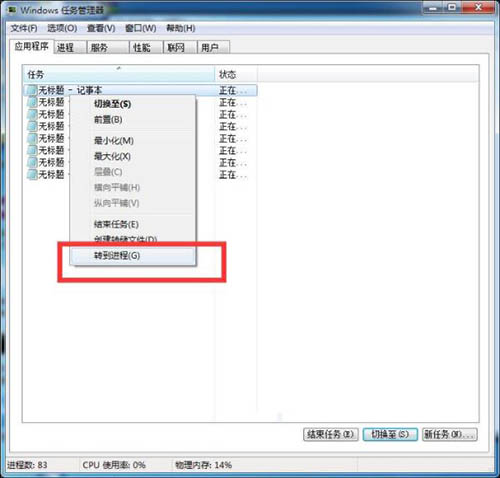Switch to the 性能 tab
The height and width of the screenshot is (478, 500).
tap(146, 48)
